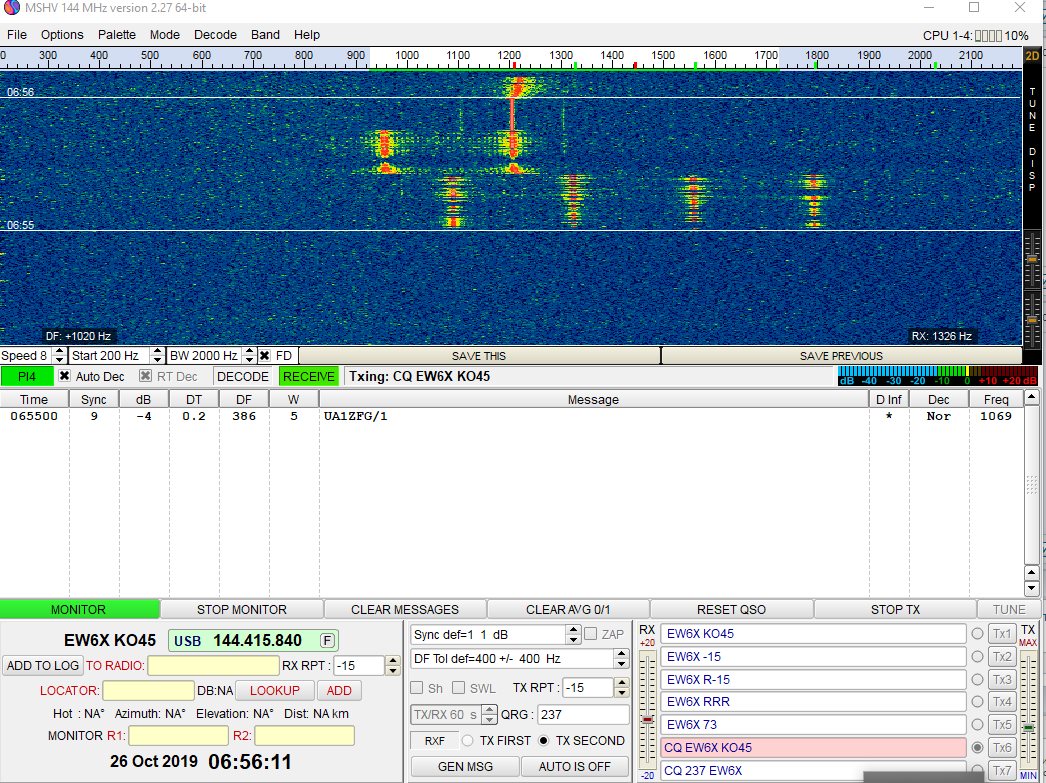Uncheck the FD checkbox

[x=265, y=356]
